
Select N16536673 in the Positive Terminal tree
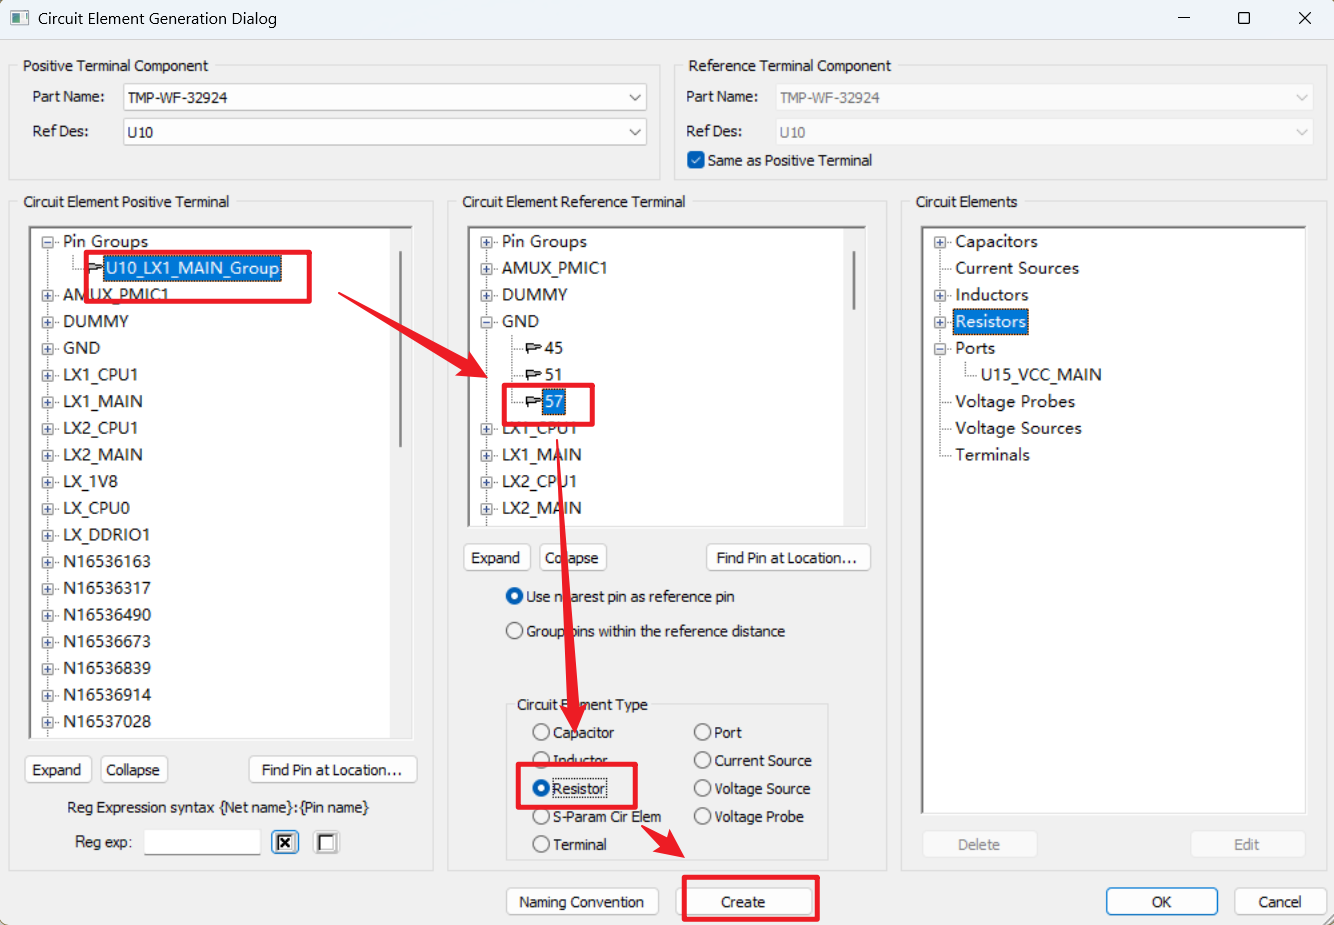tap(107, 642)
